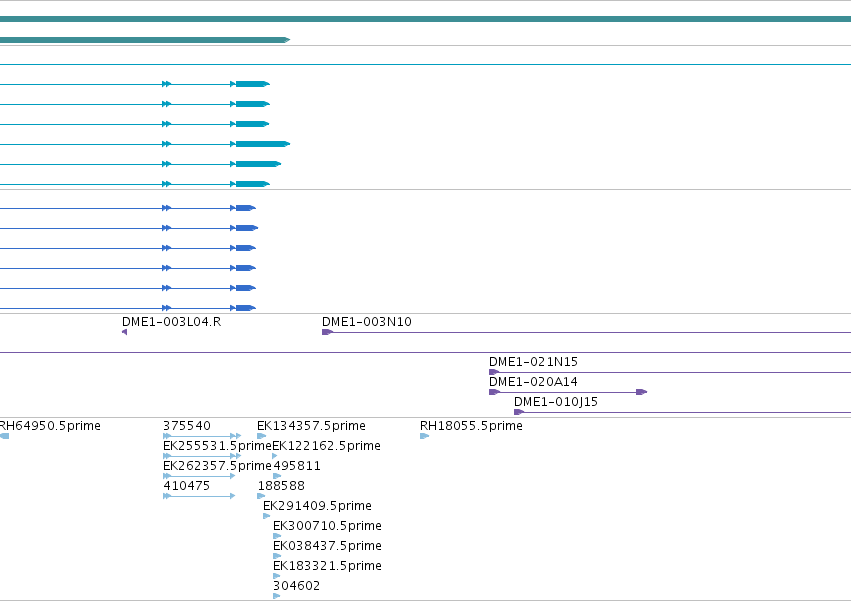Click the light-blue arrow under RH18055.5prime
The image size is (851, 601).
point(425,436)
